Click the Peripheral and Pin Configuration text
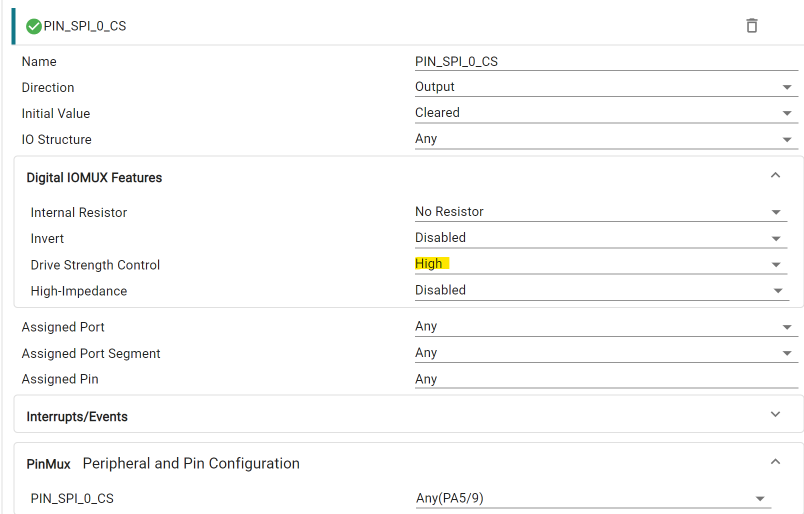Viewport: 804px width, 514px height. point(191,464)
